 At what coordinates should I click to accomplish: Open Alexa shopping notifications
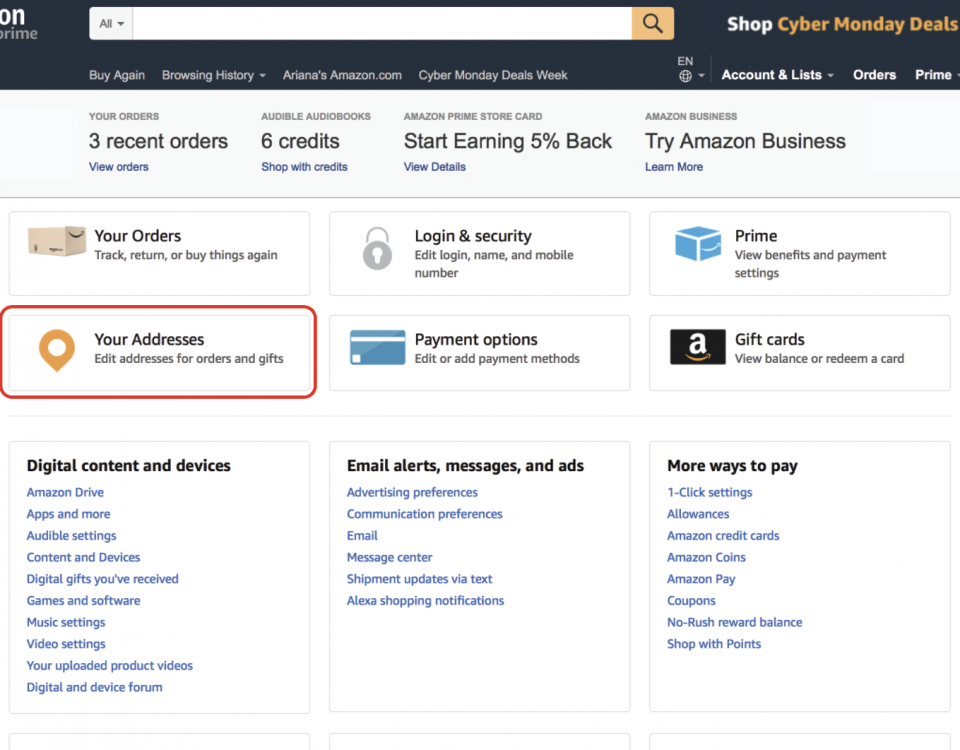click(x=426, y=601)
